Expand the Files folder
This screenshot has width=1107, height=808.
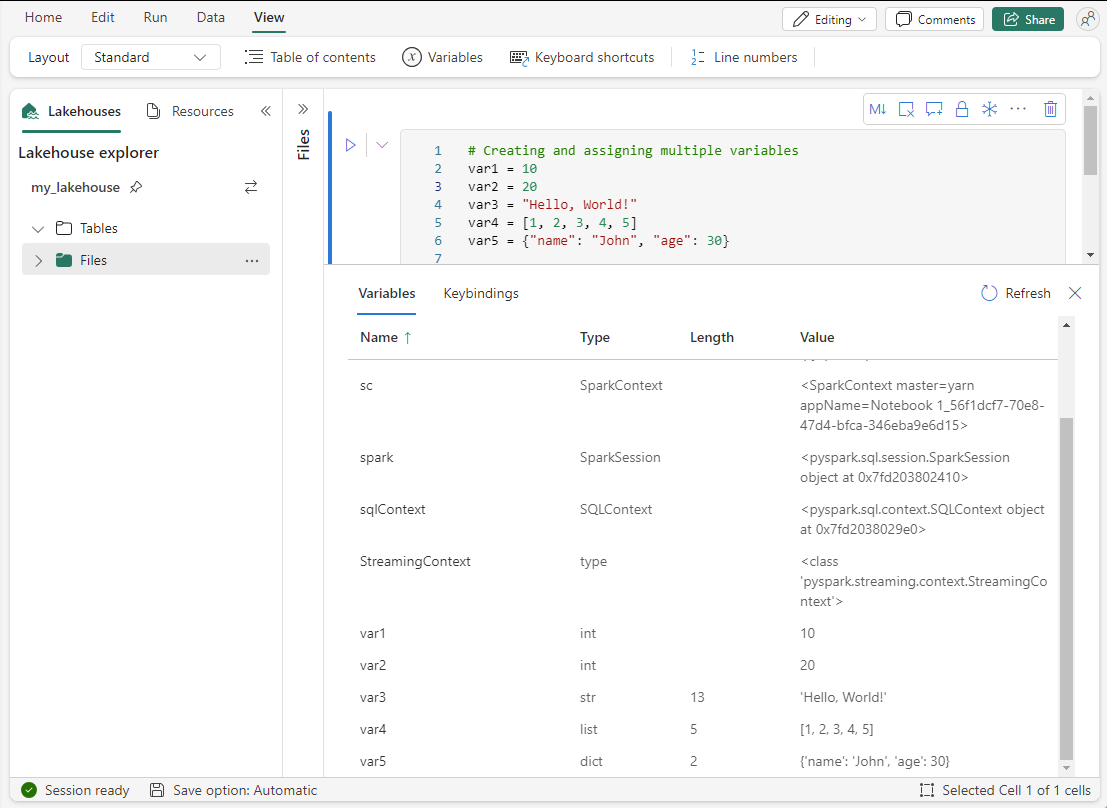tap(39, 259)
